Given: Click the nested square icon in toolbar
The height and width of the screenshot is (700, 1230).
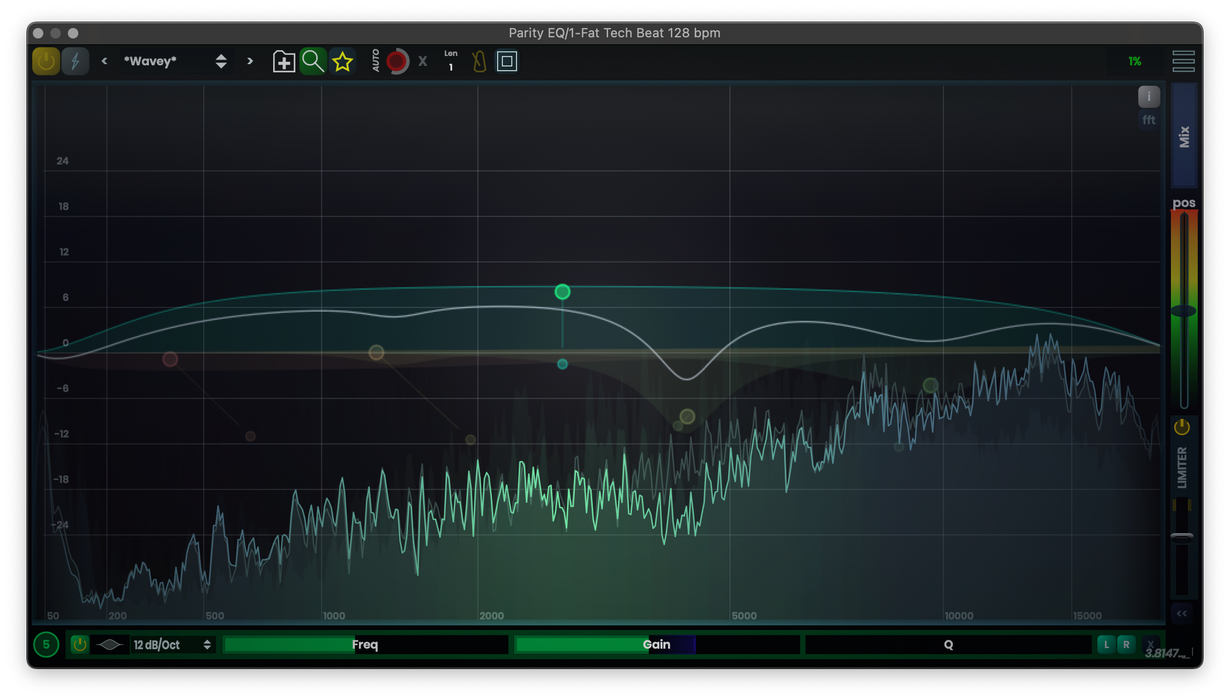Looking at the screenshot, I should click(x=507, y=62).
